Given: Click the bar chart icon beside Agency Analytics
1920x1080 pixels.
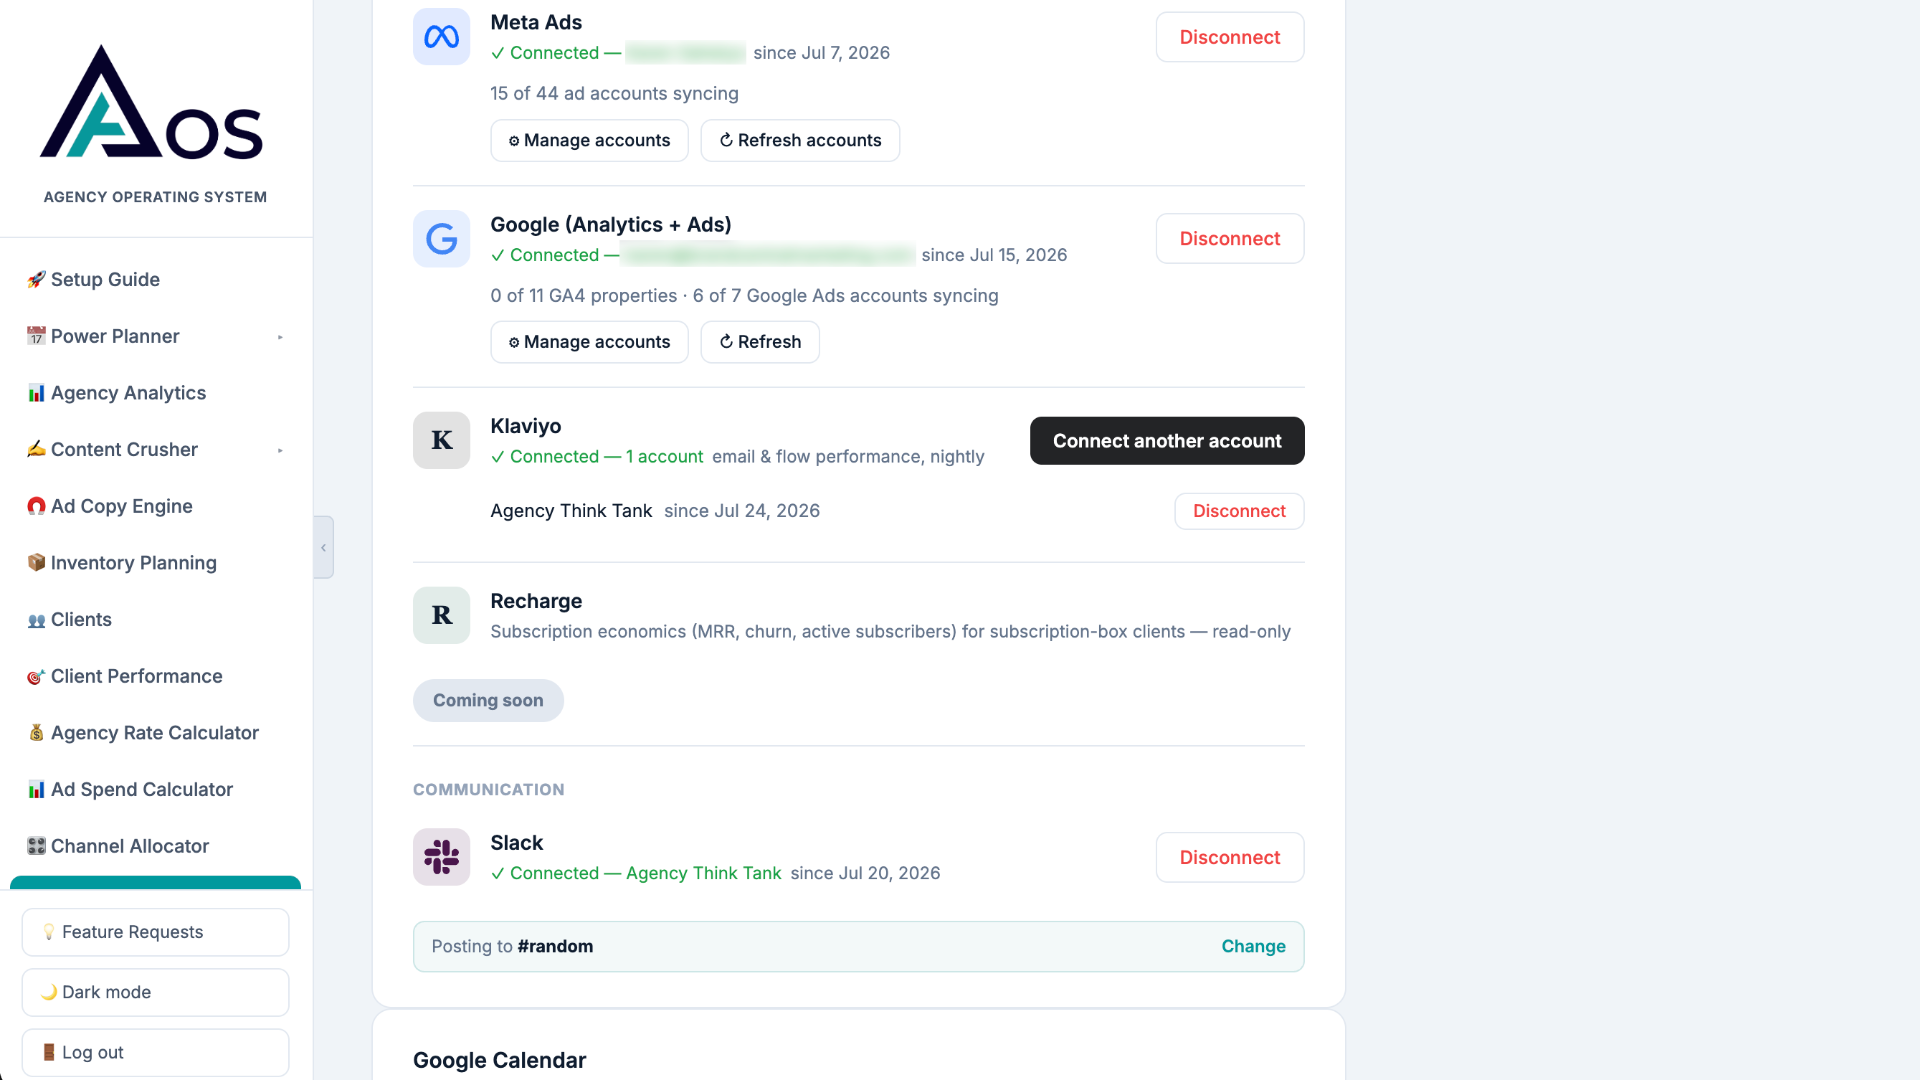Looking at the screenshot, I should coord(36,393).
